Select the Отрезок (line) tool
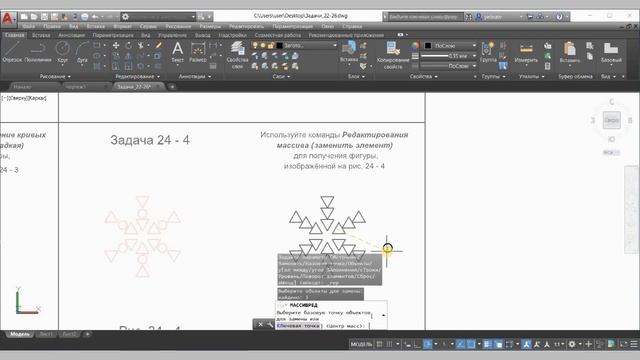Viewport: 640px width, 360px height. (x=12, y=52)
